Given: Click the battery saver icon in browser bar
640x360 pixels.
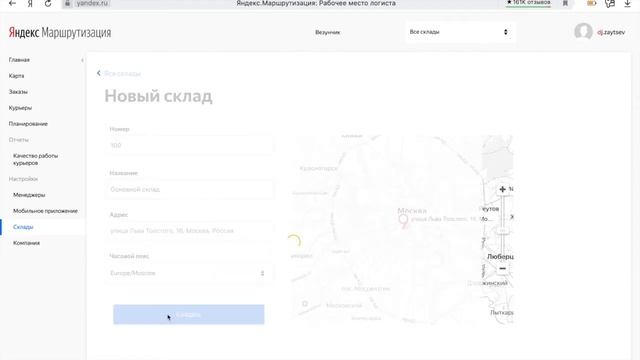Looking at the screenshot, I should (x=591, y=3).
